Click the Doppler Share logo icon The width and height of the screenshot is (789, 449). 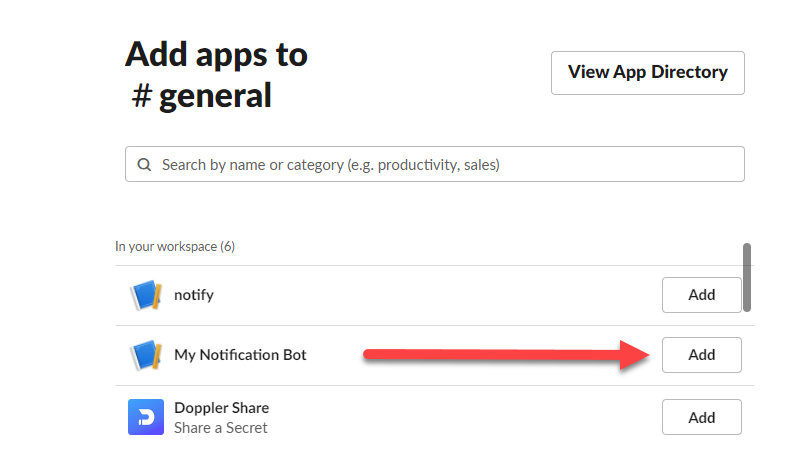pyautogui.click(x=145, y=417)
